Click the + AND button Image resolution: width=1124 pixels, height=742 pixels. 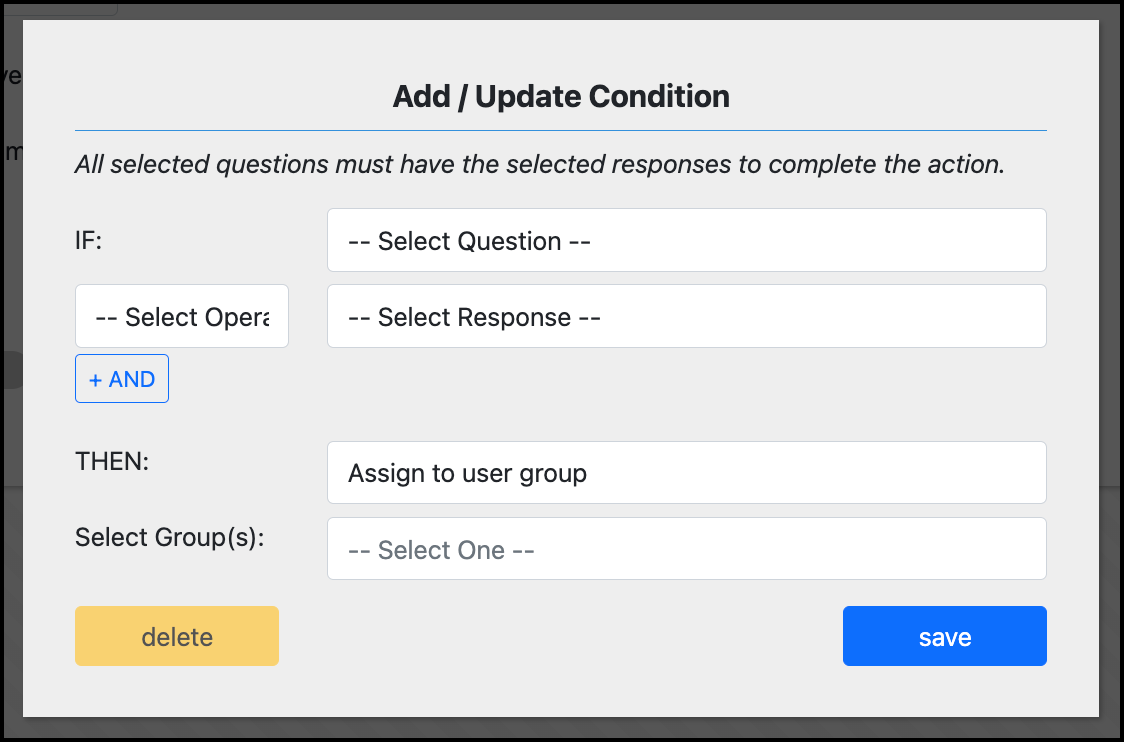pos(122,379)
